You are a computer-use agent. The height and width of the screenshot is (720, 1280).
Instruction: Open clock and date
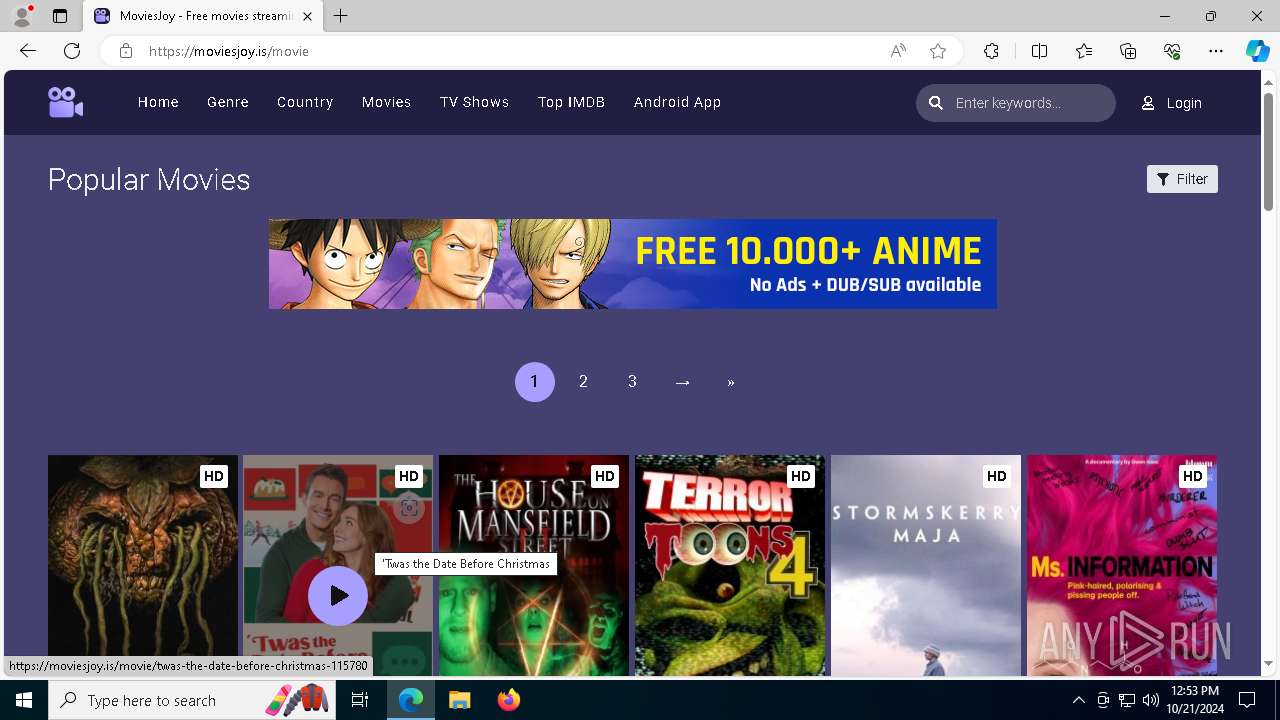[1194, 700]
